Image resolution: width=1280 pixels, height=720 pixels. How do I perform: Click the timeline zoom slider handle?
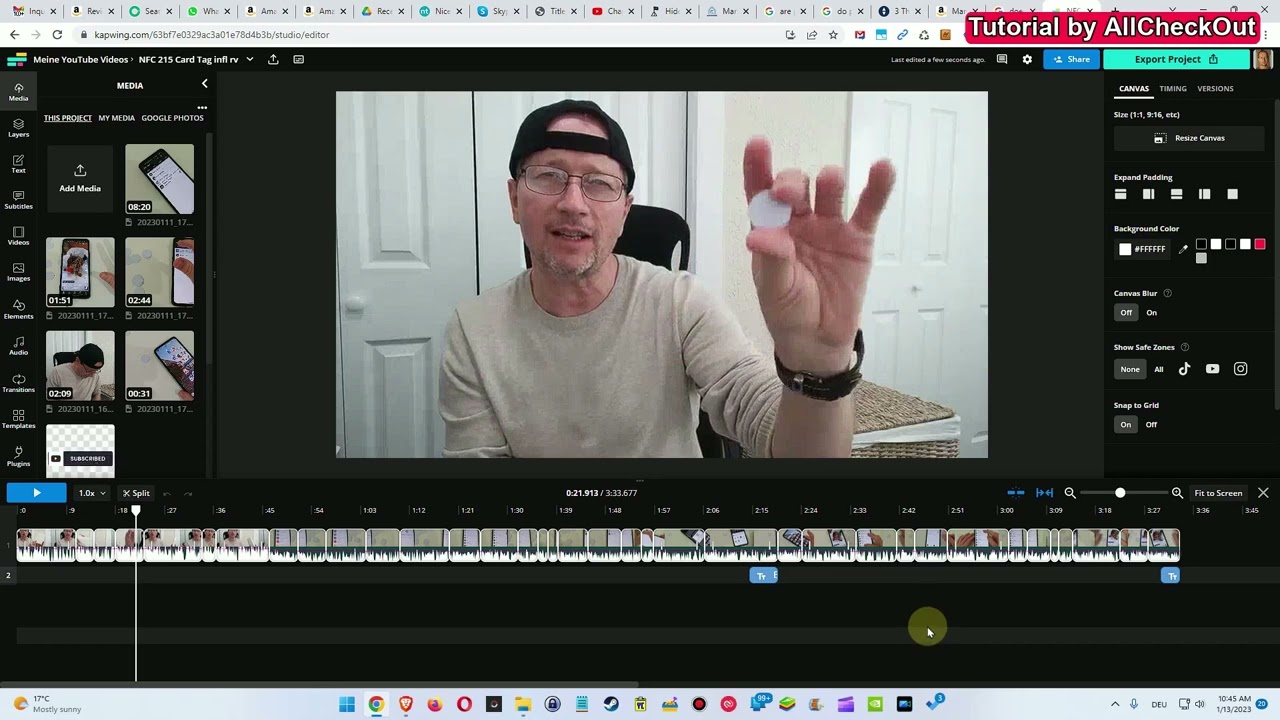click(1120, 493)
